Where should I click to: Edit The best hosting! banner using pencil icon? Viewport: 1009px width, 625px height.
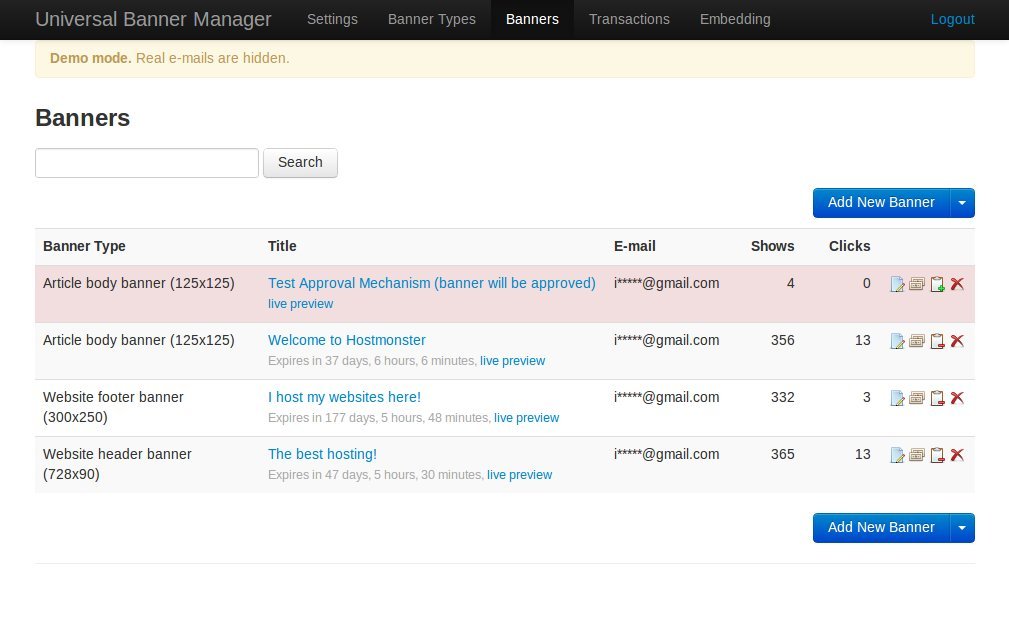tap(897, 456)
